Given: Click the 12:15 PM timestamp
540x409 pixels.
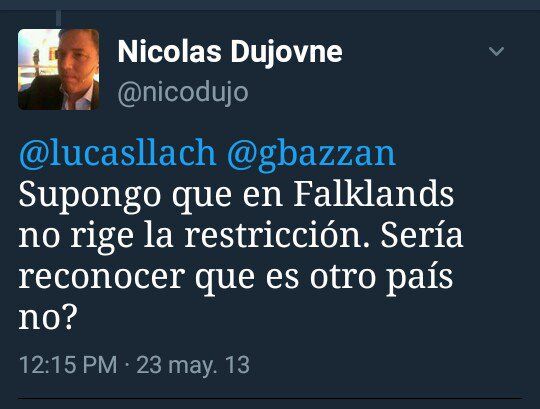Looking at the screenshot, I should 68,365.
